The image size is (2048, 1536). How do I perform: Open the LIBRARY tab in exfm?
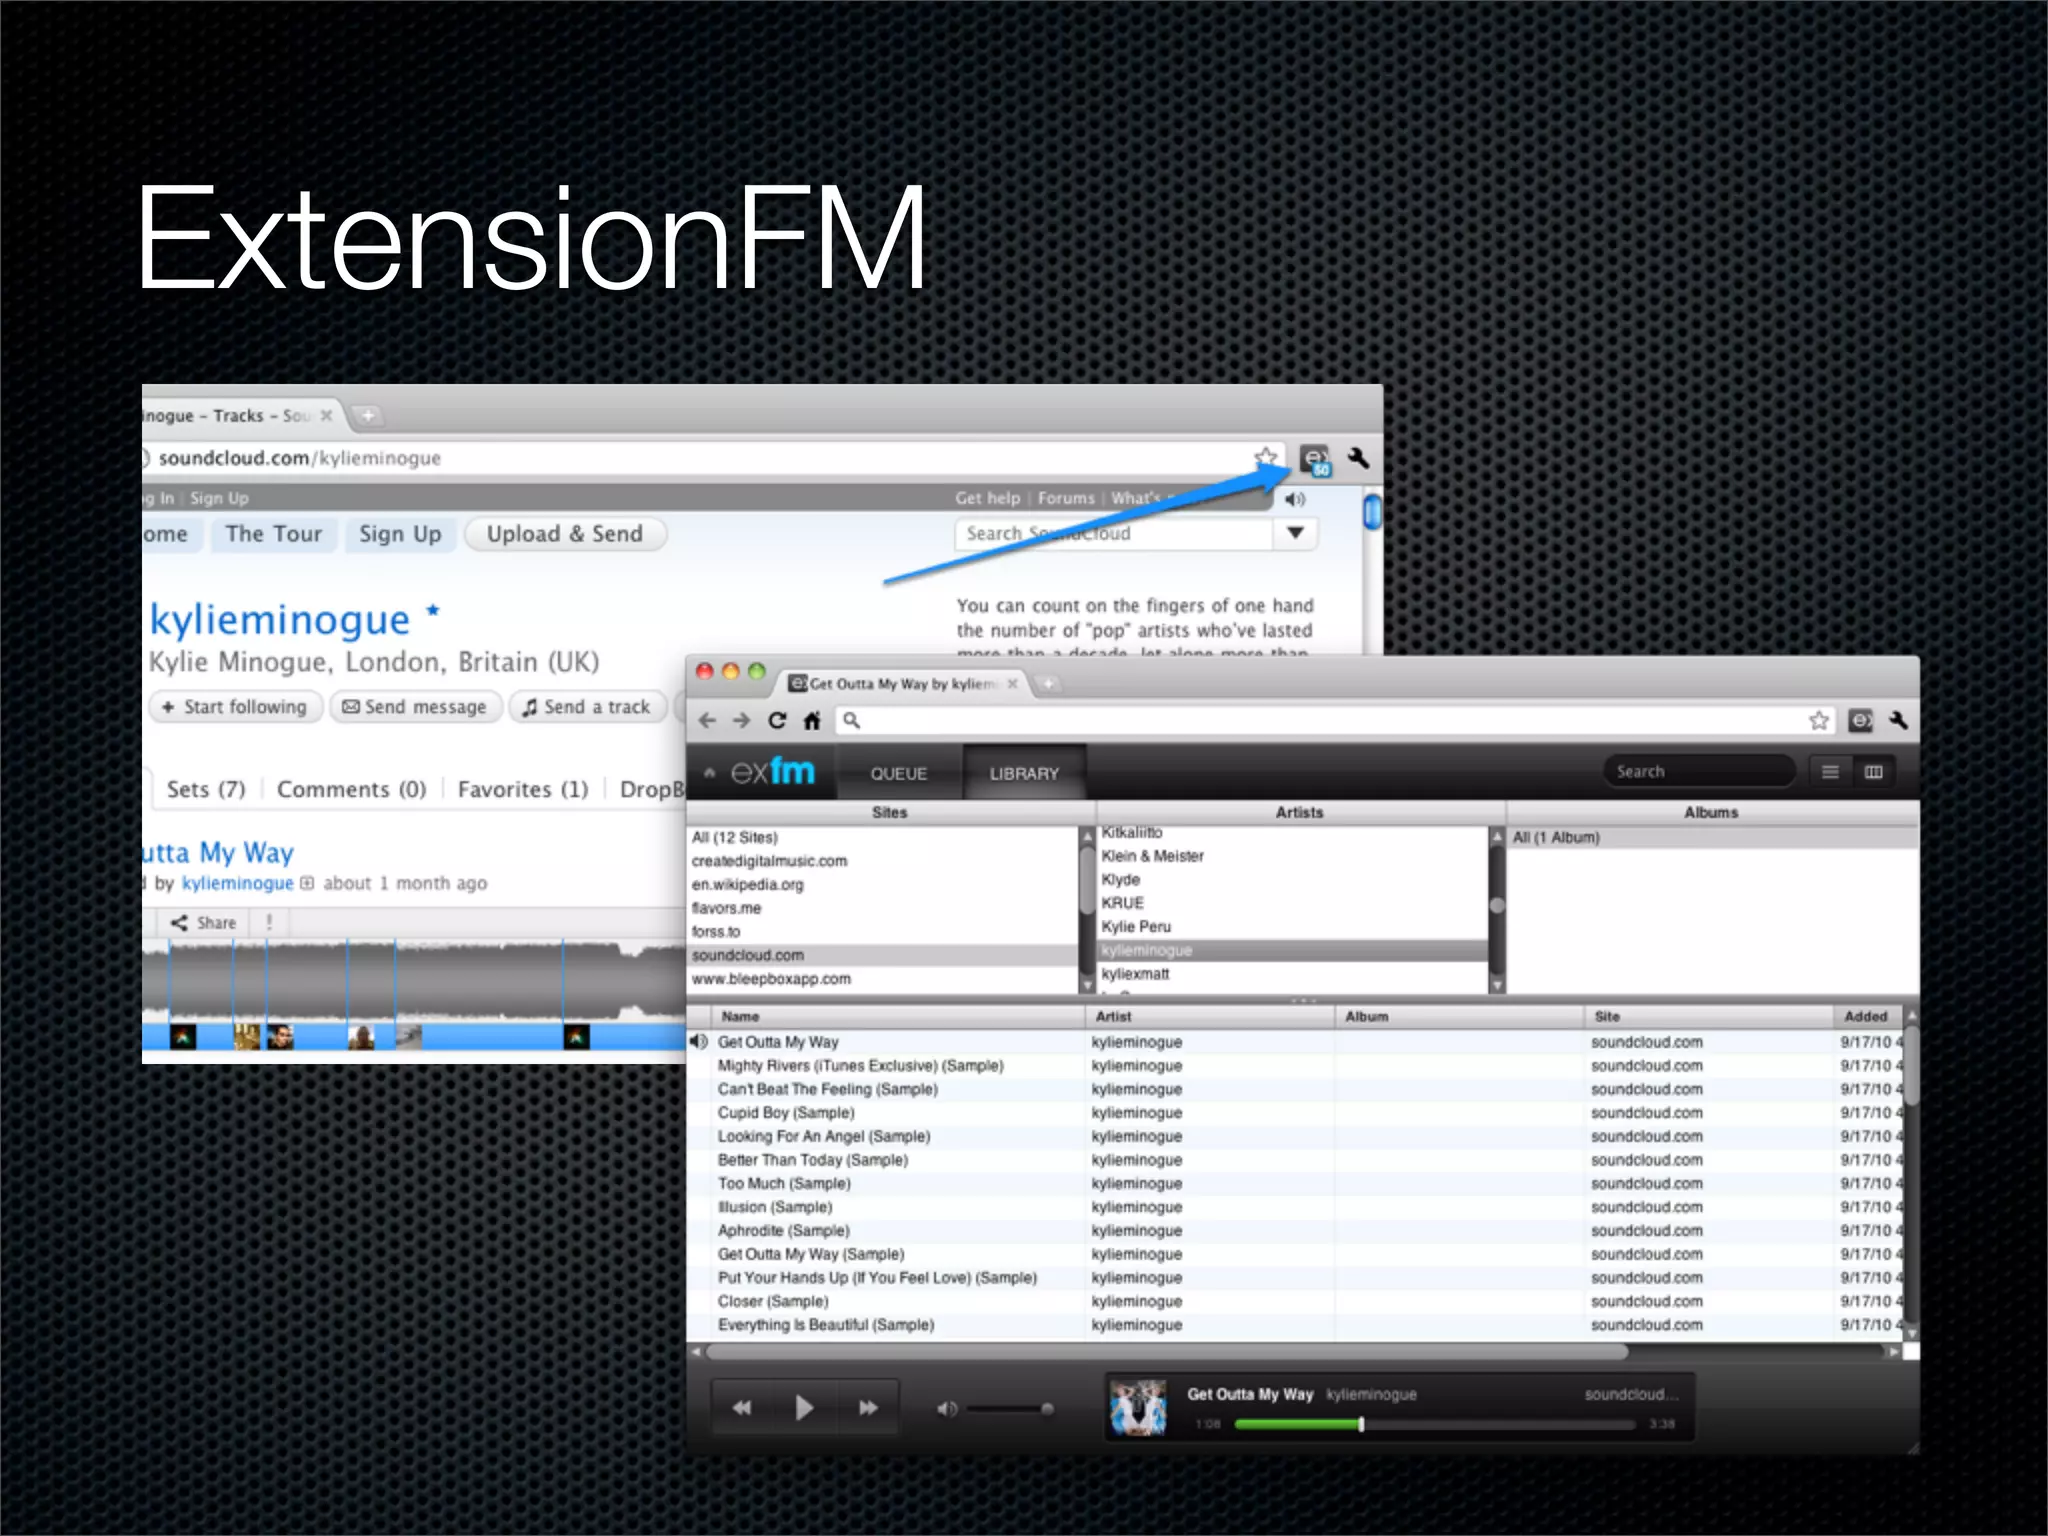click(1024, 773)
